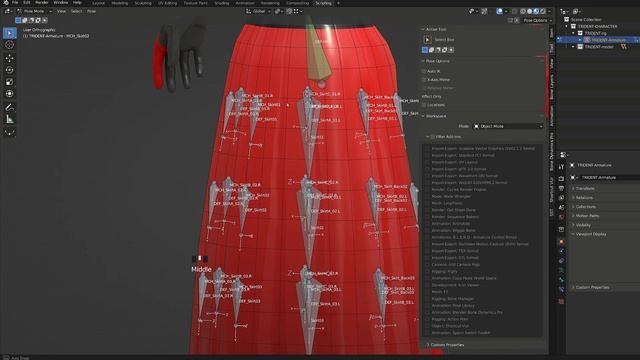Open the Object Mode workspace dropdown
The width and height of the screenshot is (640, 360).
(x=508, y=127)
